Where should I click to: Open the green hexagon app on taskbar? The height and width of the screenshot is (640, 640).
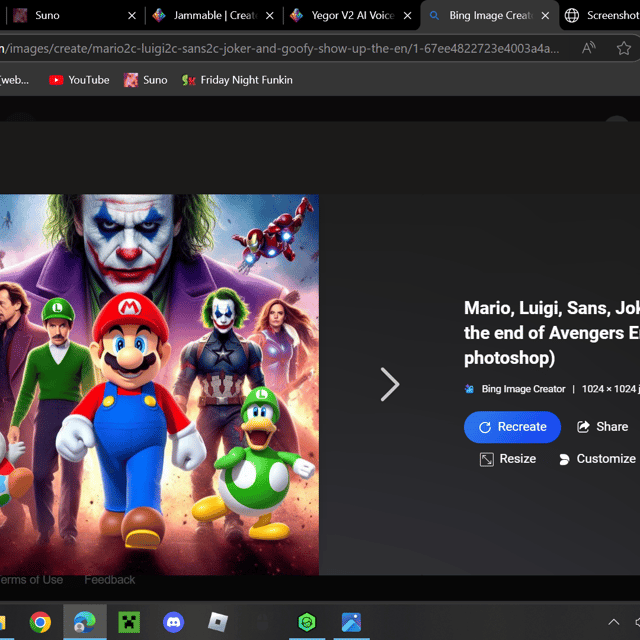coord(307,622)
